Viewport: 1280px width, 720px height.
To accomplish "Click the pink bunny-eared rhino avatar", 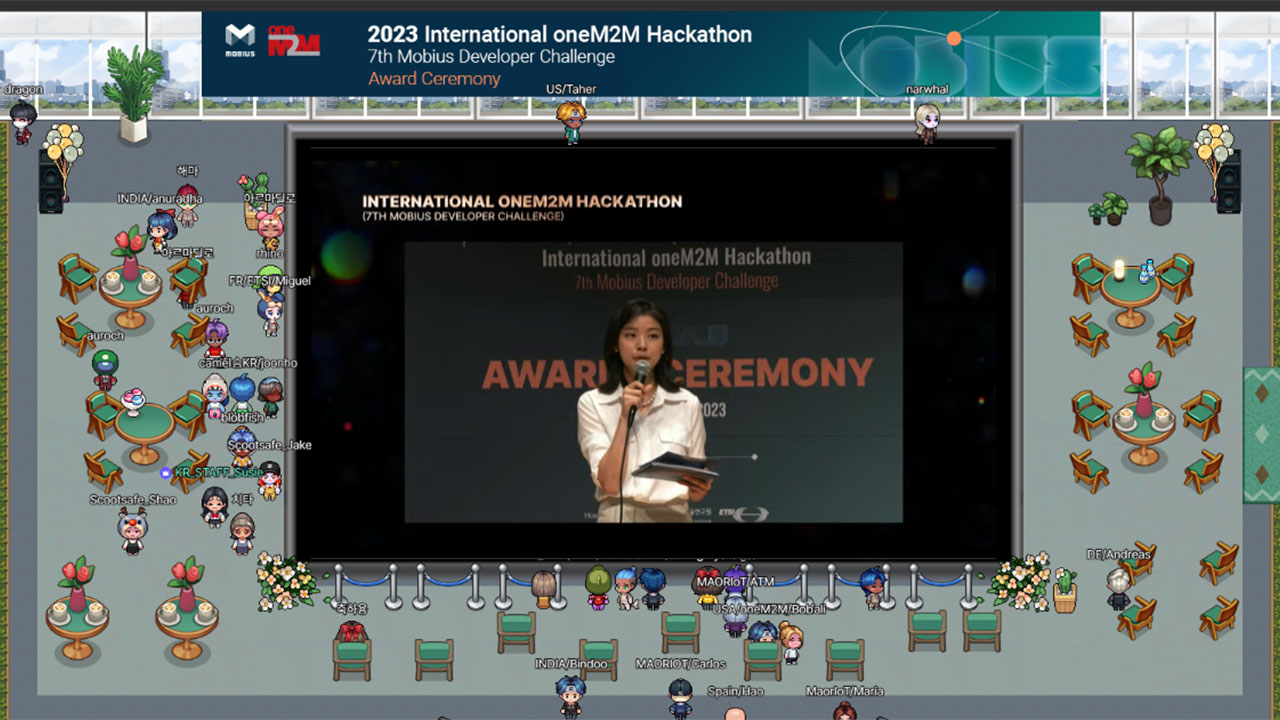I will (270, 227).
